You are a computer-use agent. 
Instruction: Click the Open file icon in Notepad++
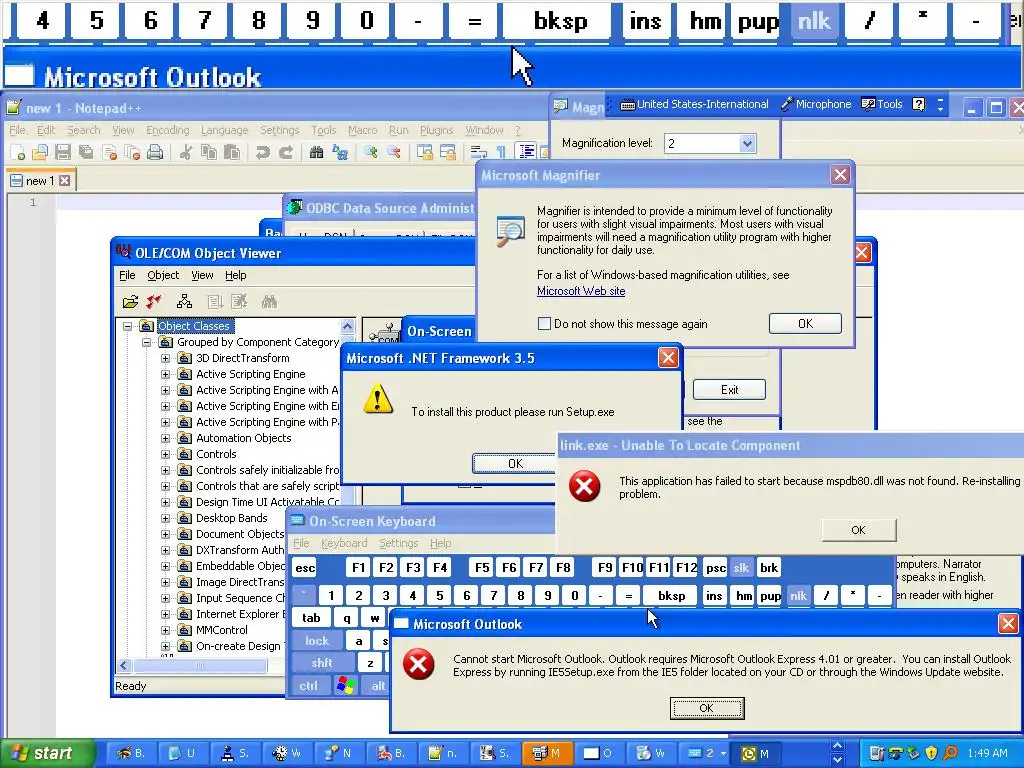pos(40,153)
